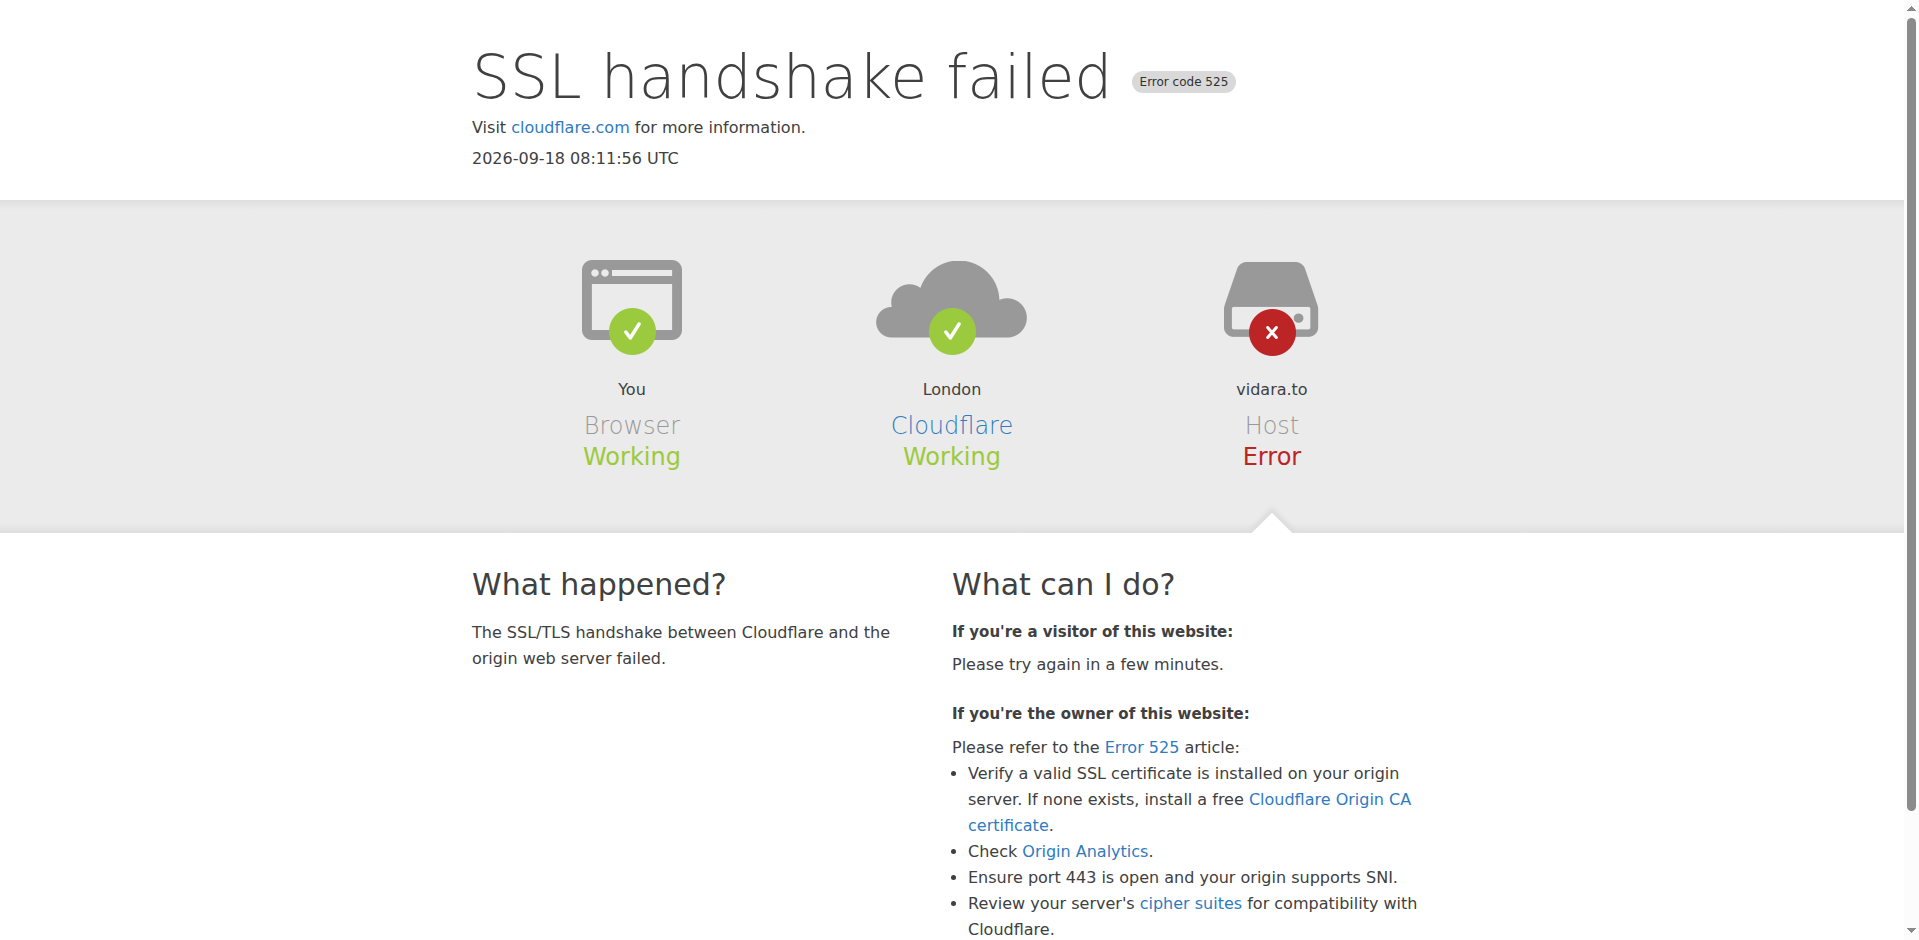The width and height of the screenshot is (1919, 940).
Task: Click the red X badge on the host icon
Action: (x=1272, y=332)
